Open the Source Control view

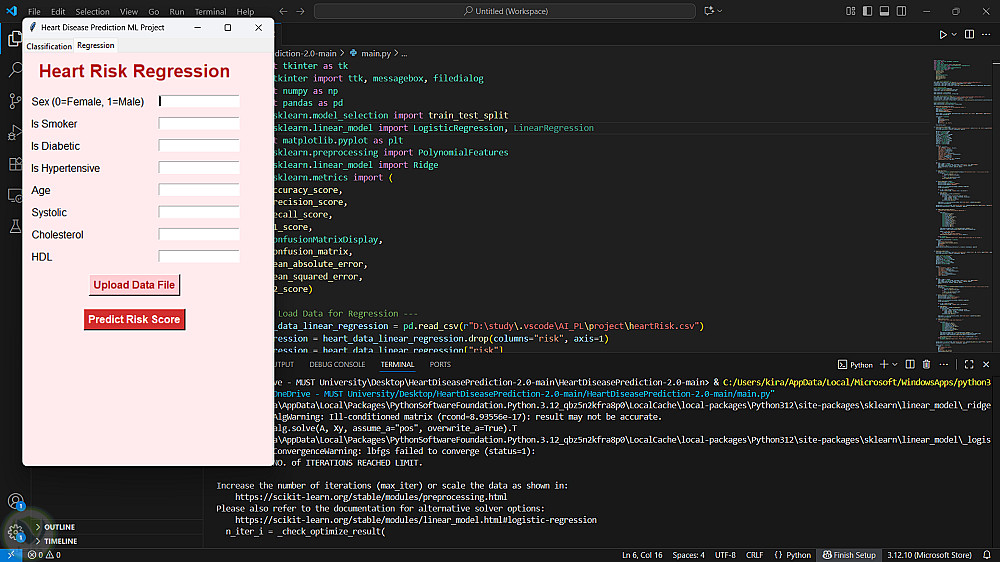coord(15,101)
